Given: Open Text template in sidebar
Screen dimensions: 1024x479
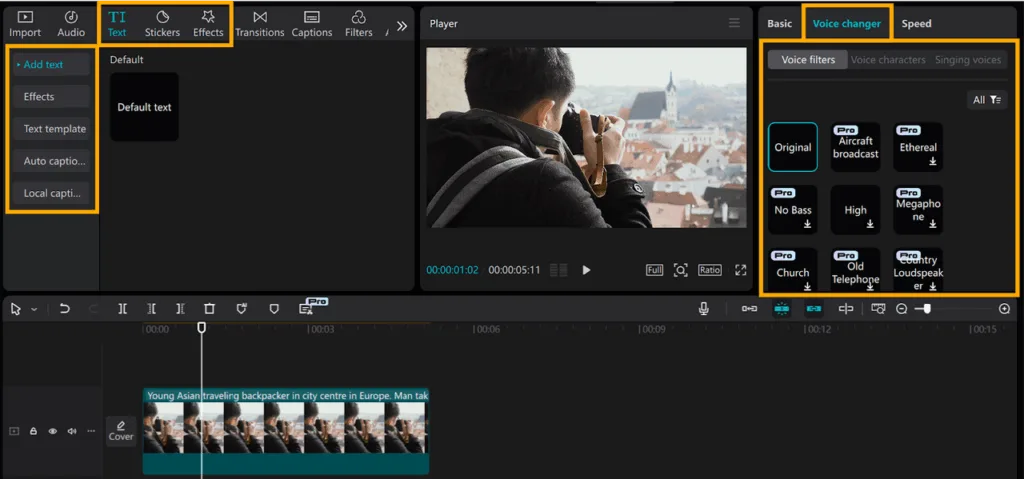Looking at the screenshot, I should click(51, 129).
